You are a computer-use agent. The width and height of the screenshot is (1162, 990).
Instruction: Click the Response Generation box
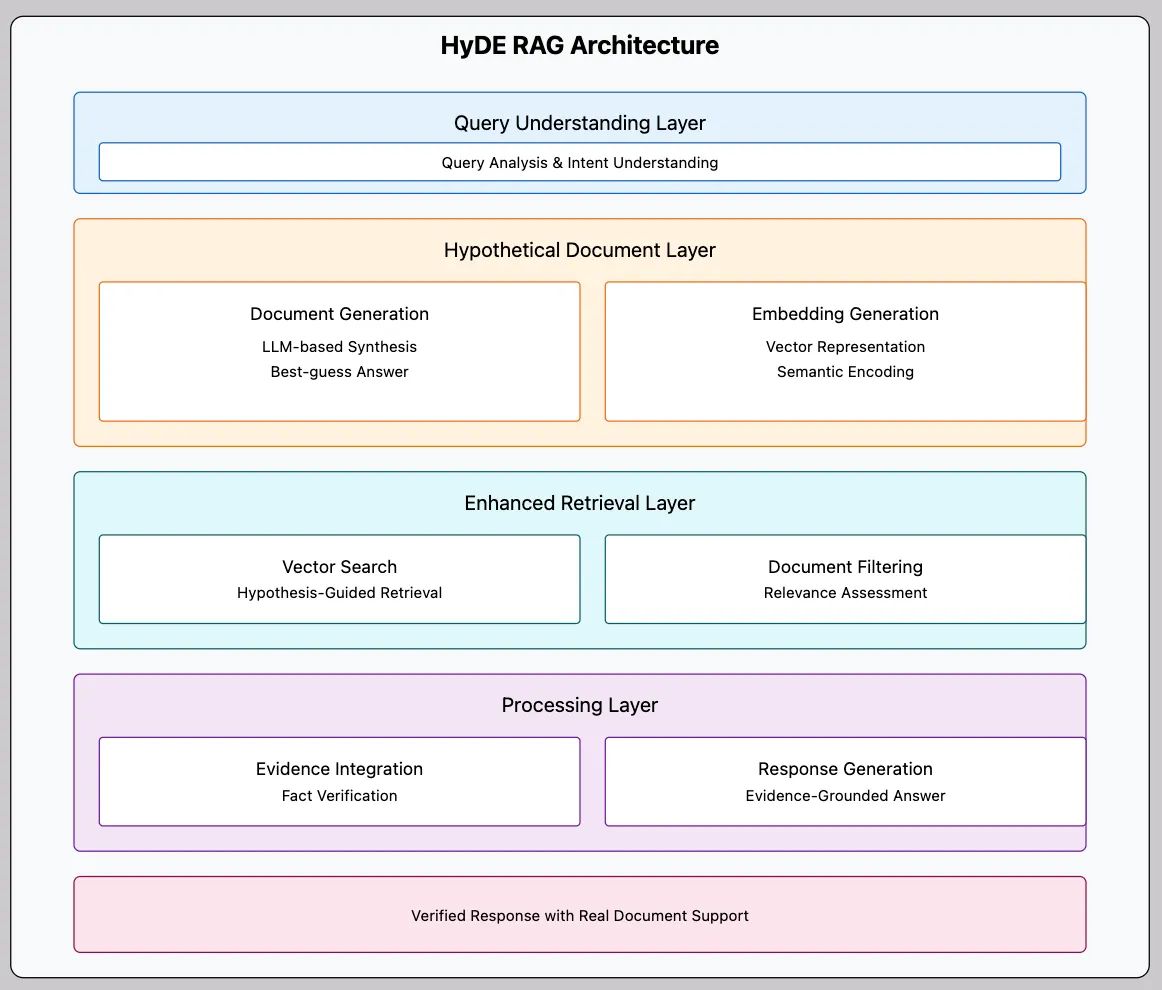(845, 769)
